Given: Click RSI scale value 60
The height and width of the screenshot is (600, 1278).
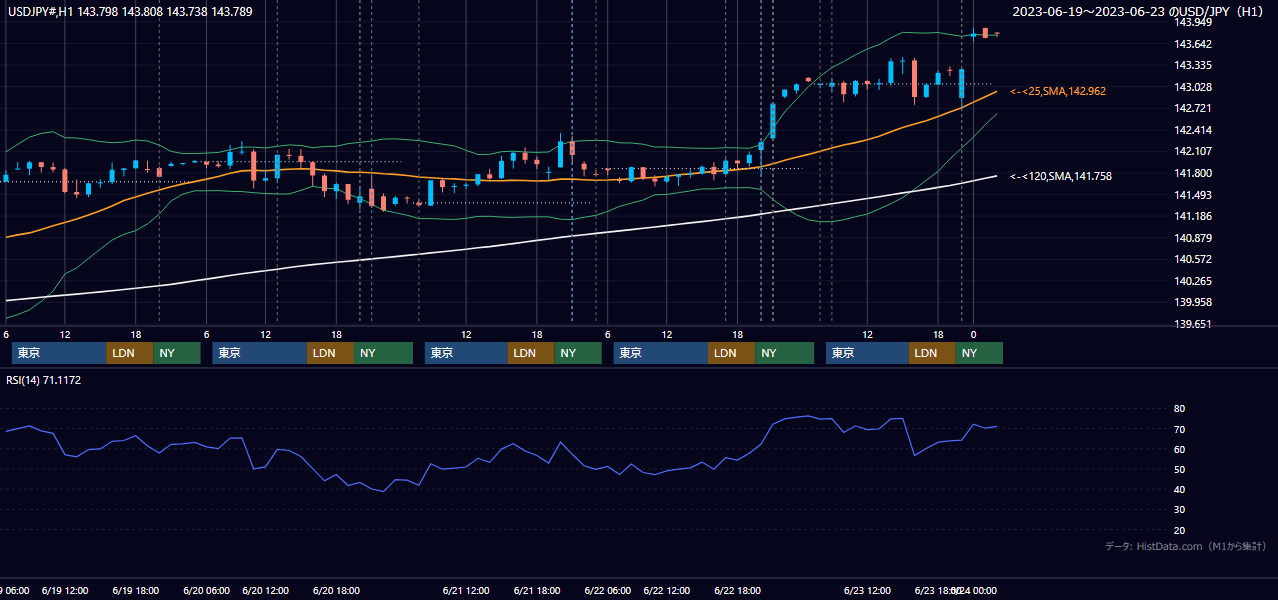Looking at the screenshot, I should point(1179,449).
